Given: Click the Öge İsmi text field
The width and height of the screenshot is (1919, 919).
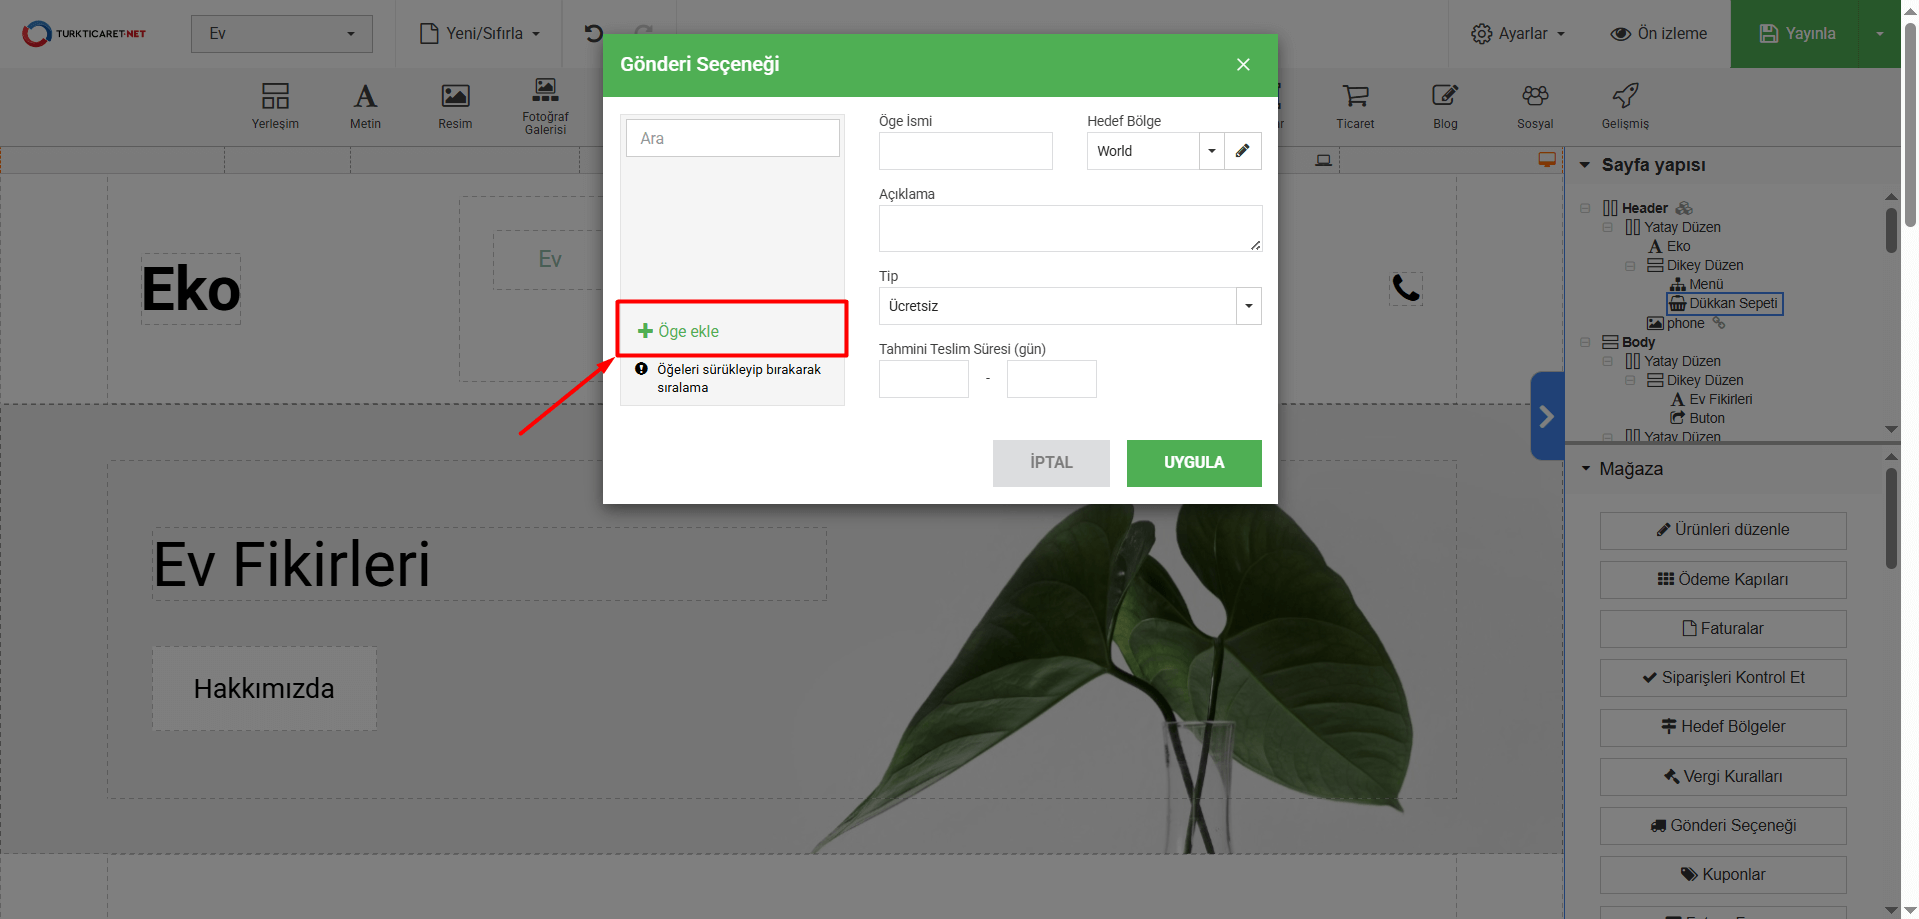Looking at the screenshot, I should [965, 151].
